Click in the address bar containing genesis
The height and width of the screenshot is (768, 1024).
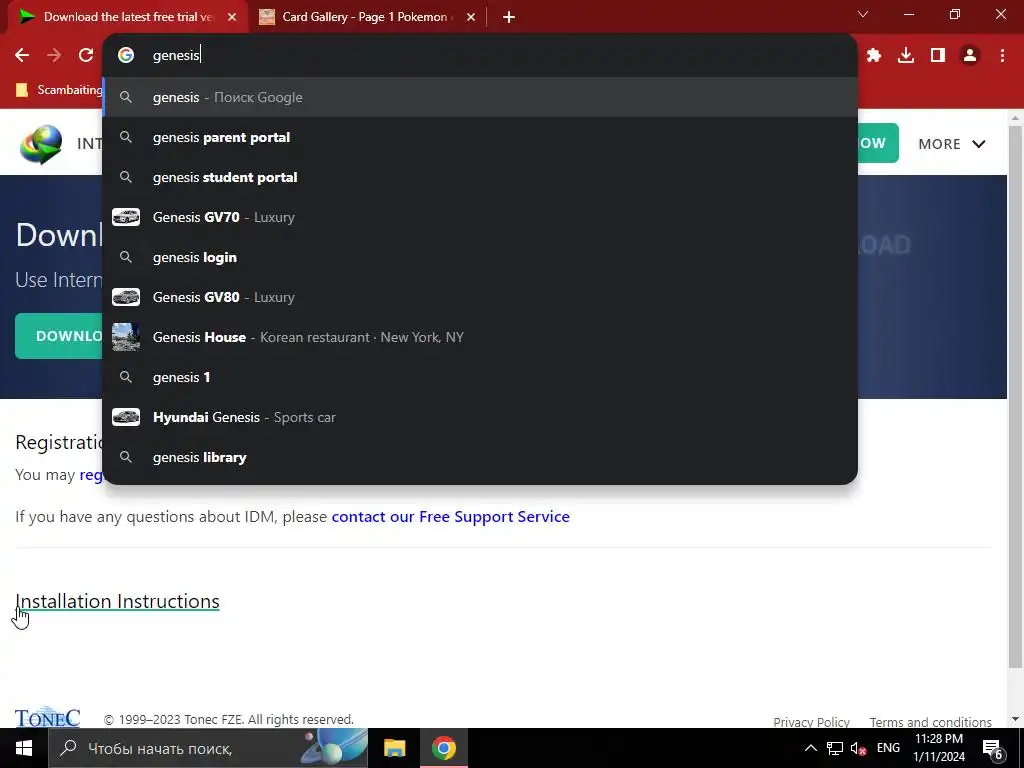[x=480, y=56]
